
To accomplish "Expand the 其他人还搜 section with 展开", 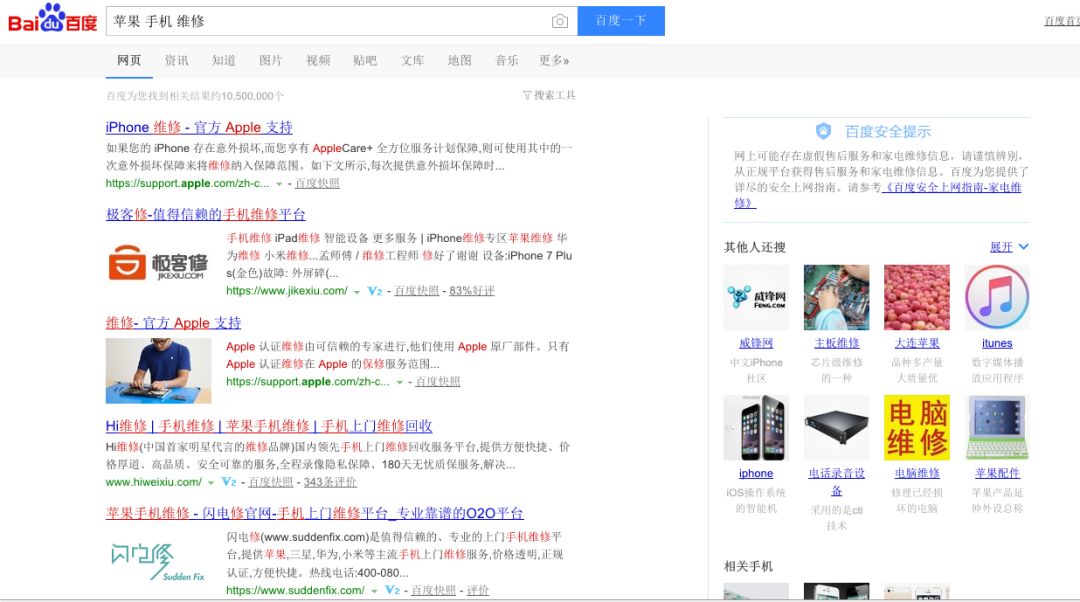I will (1008, 247).
